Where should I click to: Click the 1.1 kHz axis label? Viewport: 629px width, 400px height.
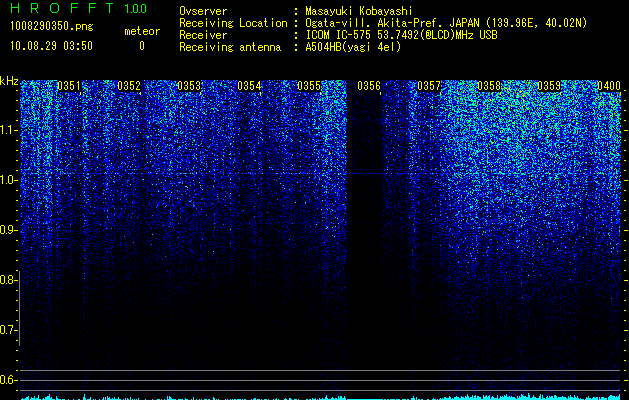(x=8, y=130)
